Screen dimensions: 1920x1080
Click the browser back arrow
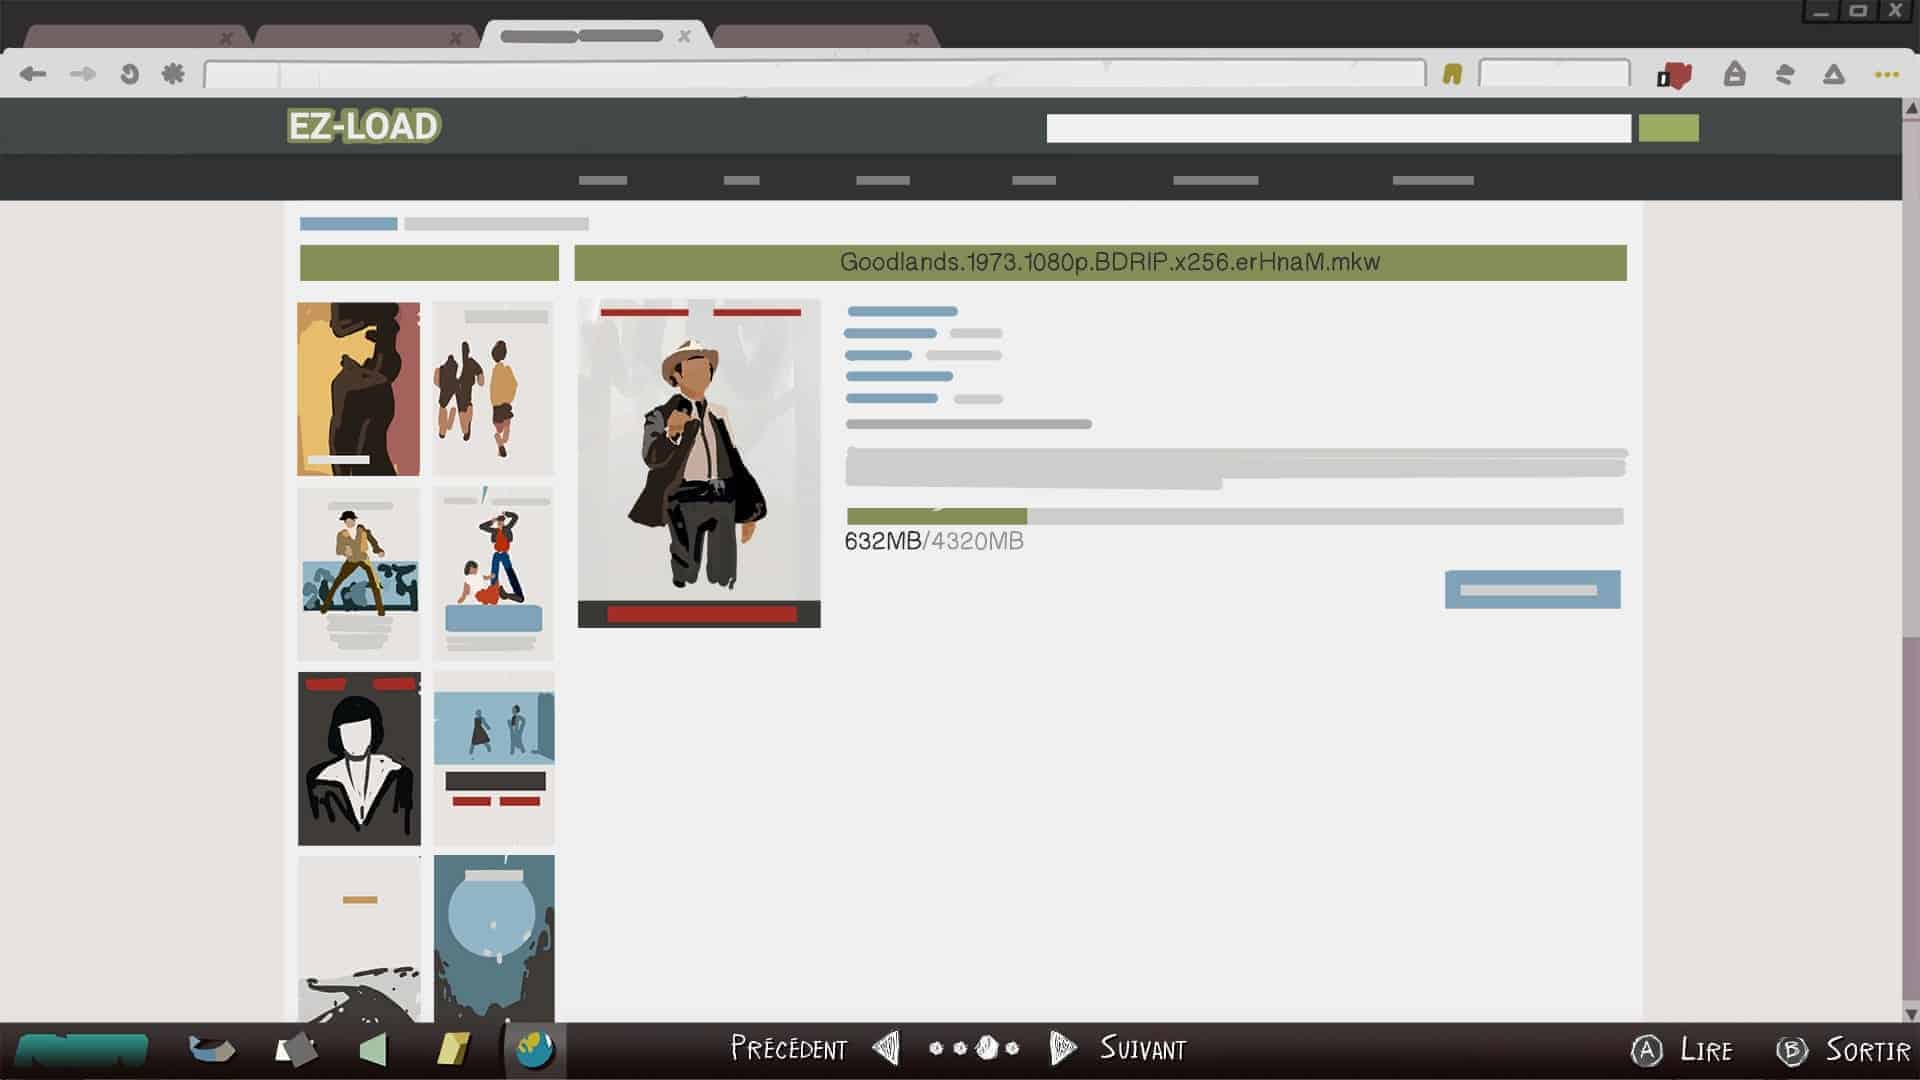coord(33,74)
